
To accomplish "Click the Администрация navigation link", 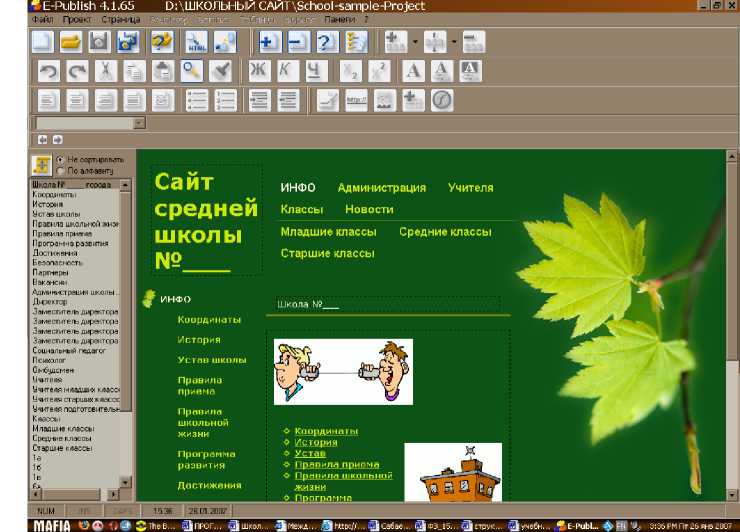I will 381,188.
